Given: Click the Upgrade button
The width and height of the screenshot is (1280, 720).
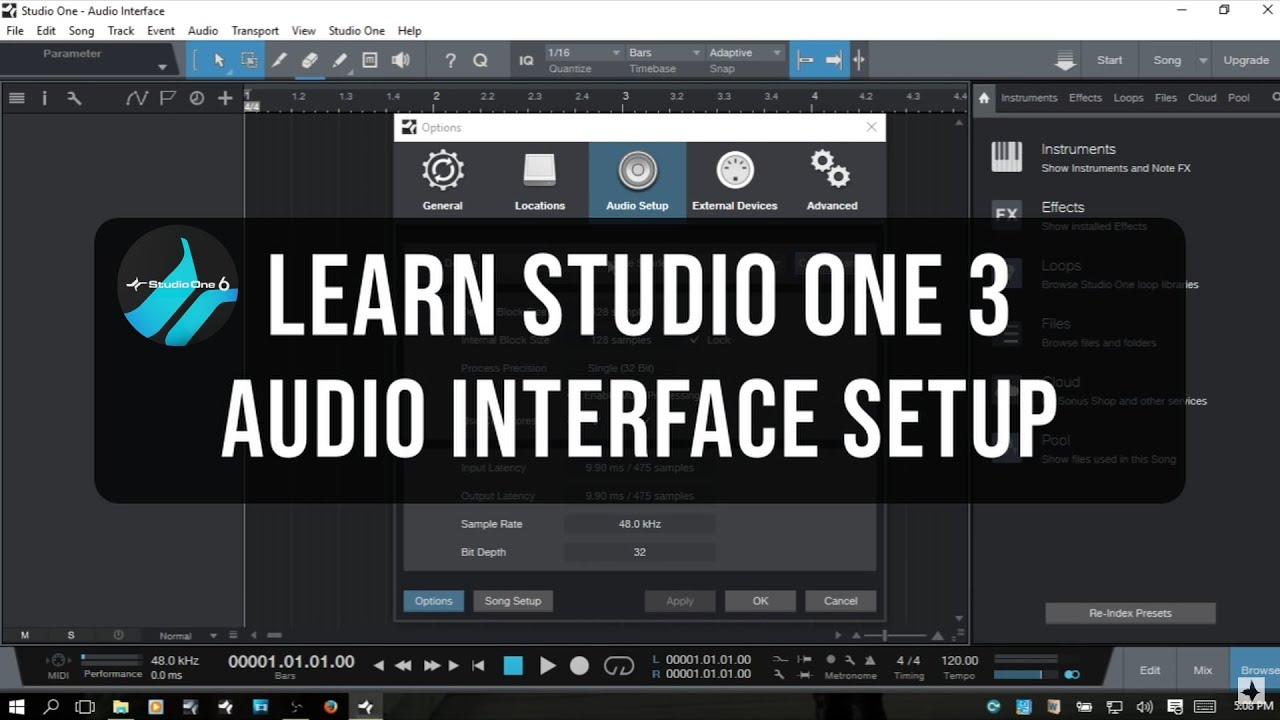Looking at the screenshot, I should coord(1246,60).
